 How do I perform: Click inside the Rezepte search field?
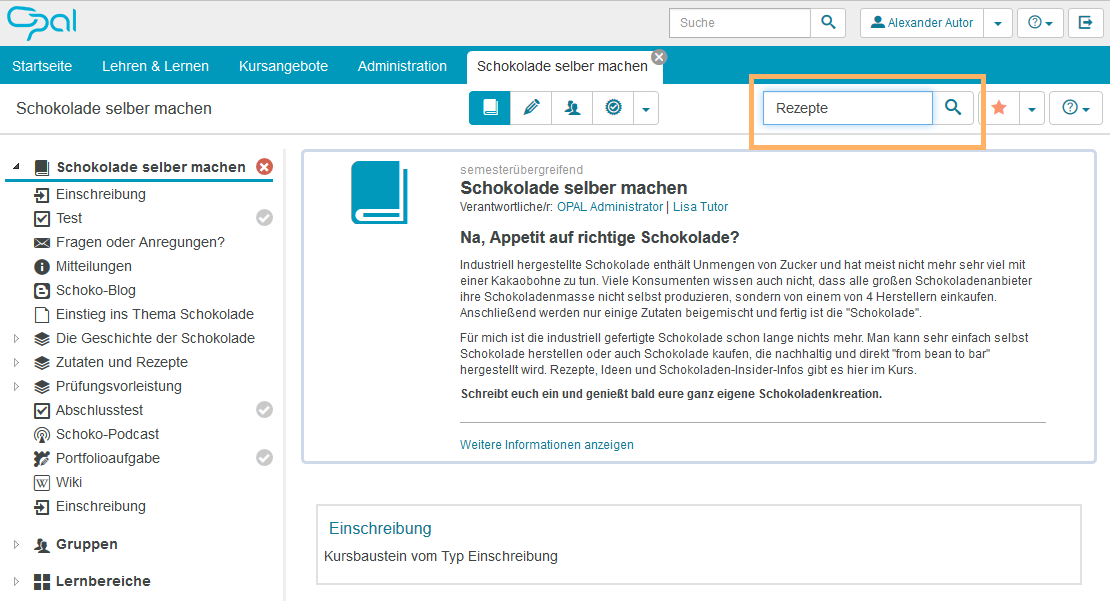tap(847, 106)
